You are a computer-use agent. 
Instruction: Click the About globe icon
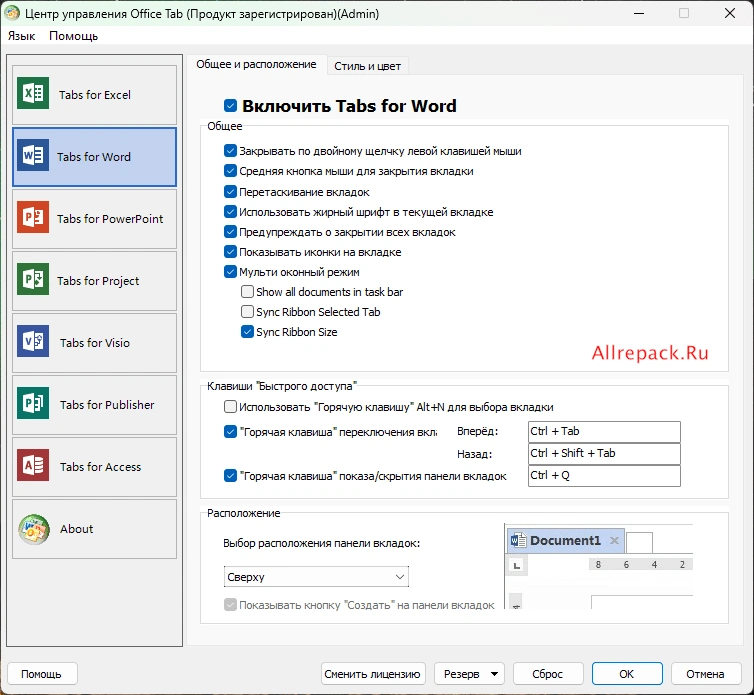34,529
